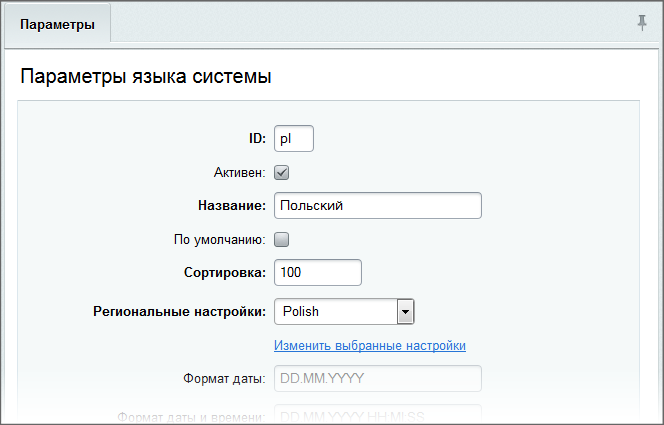The height and width of the screenshot is (425, 664).
Task: Select the Сортировка field with value 100
Action: 317,272
